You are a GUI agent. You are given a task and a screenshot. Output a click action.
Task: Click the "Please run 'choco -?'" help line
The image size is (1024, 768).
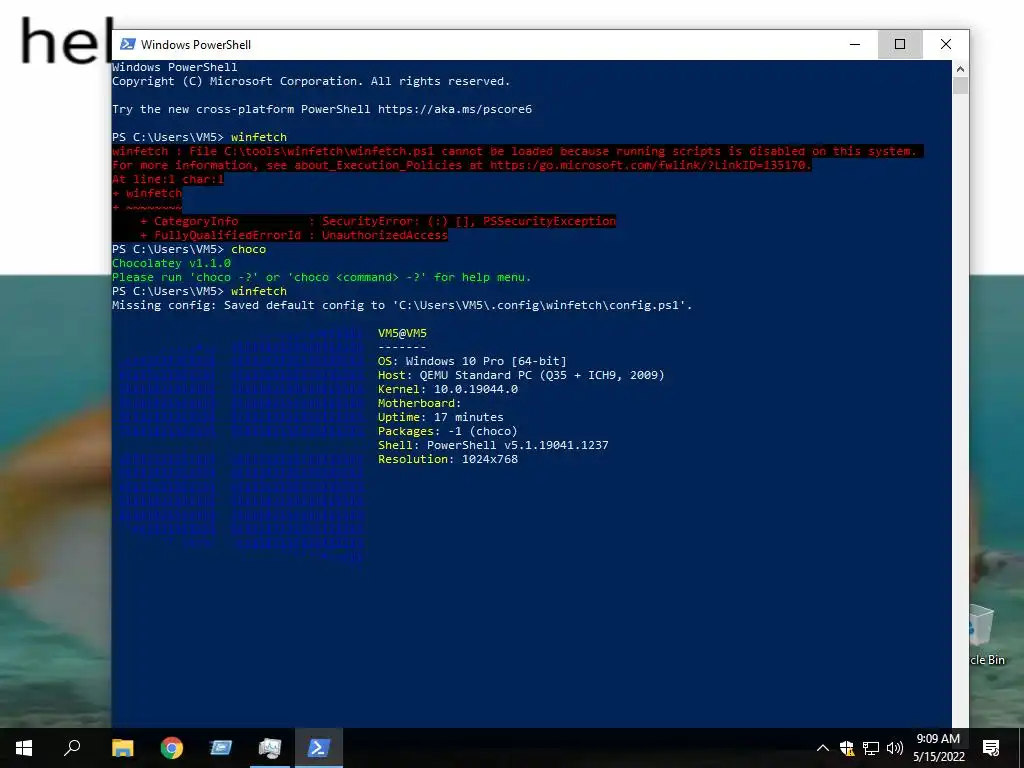[x=321, y=277]
